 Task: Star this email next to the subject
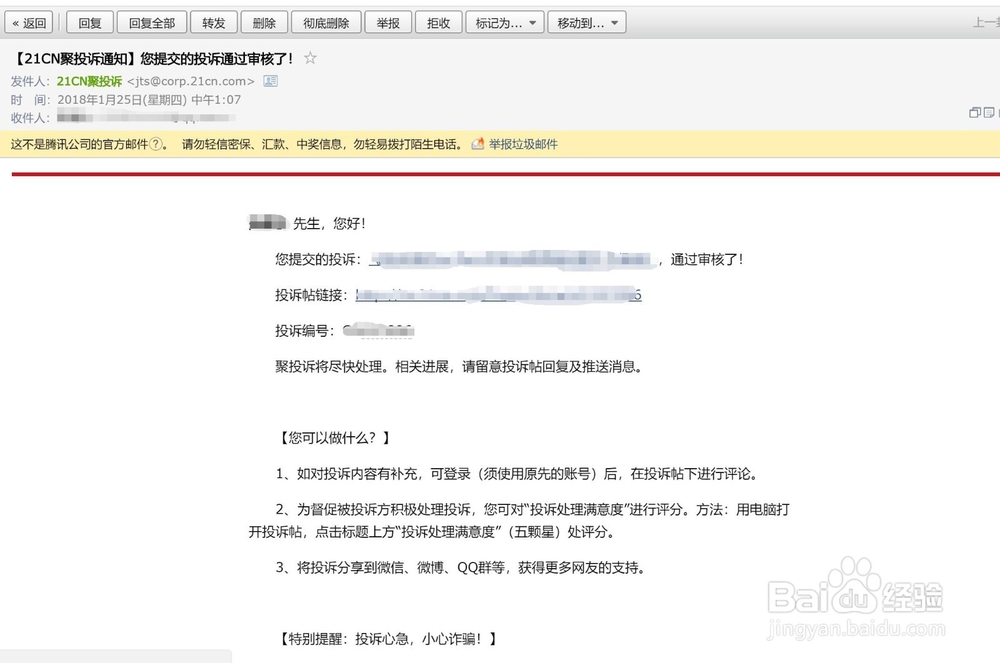pos(310,58)
